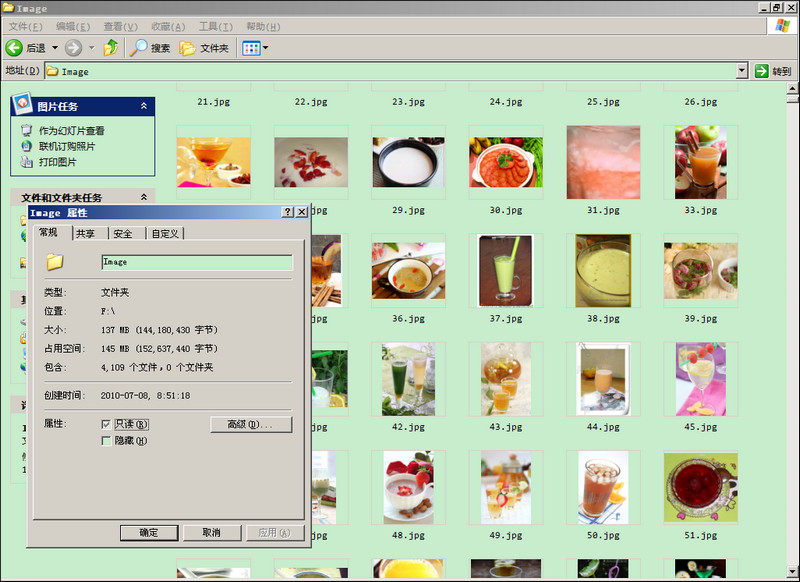
Task: Open the Search (搜索) toolbar button
Action: (x=149, y=48)
